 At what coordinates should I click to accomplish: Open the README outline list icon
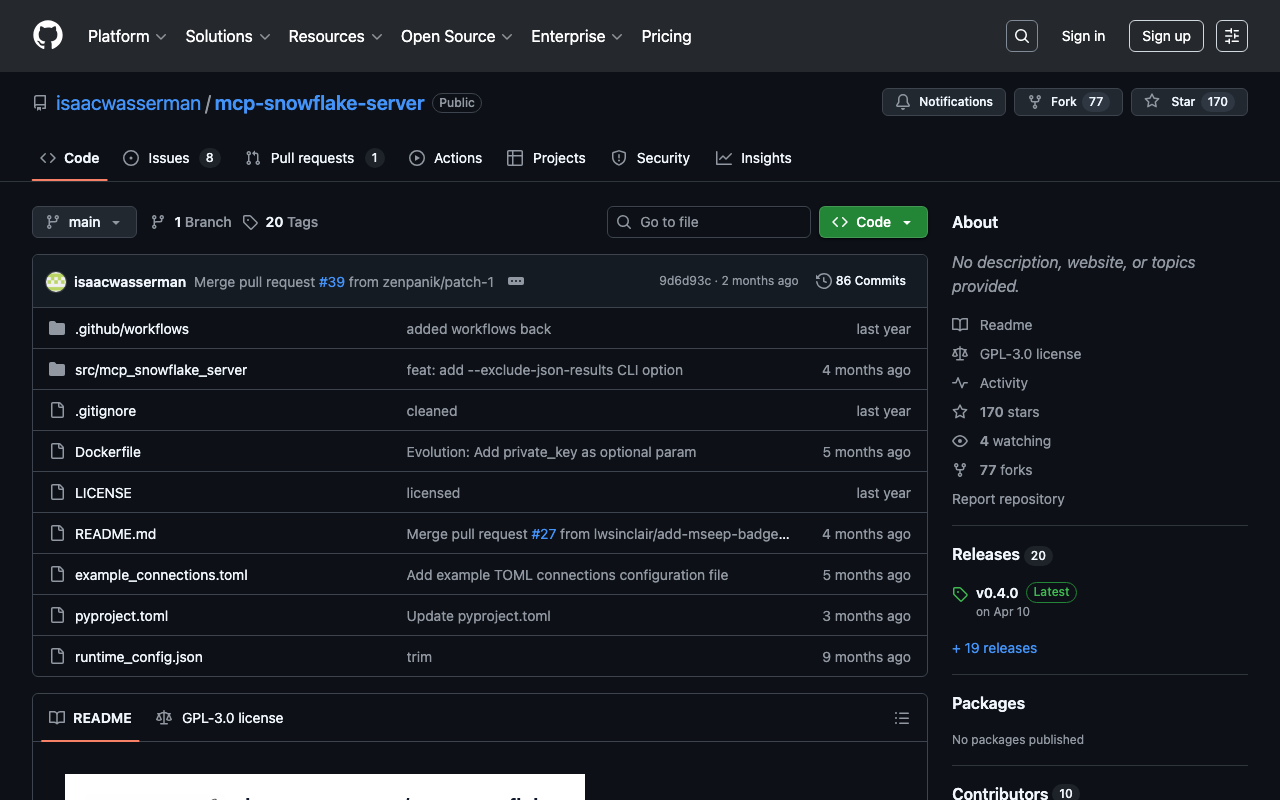(901, 718)
